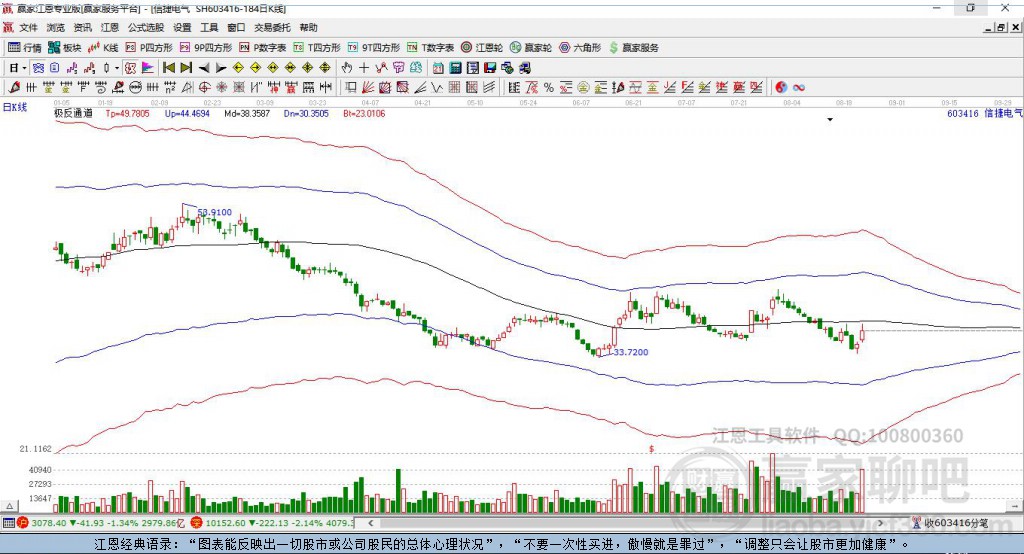The width and height of the screenshot is (1024, 554).
Task: Click the blue infinity symbol icon
Action: point(799,87)
